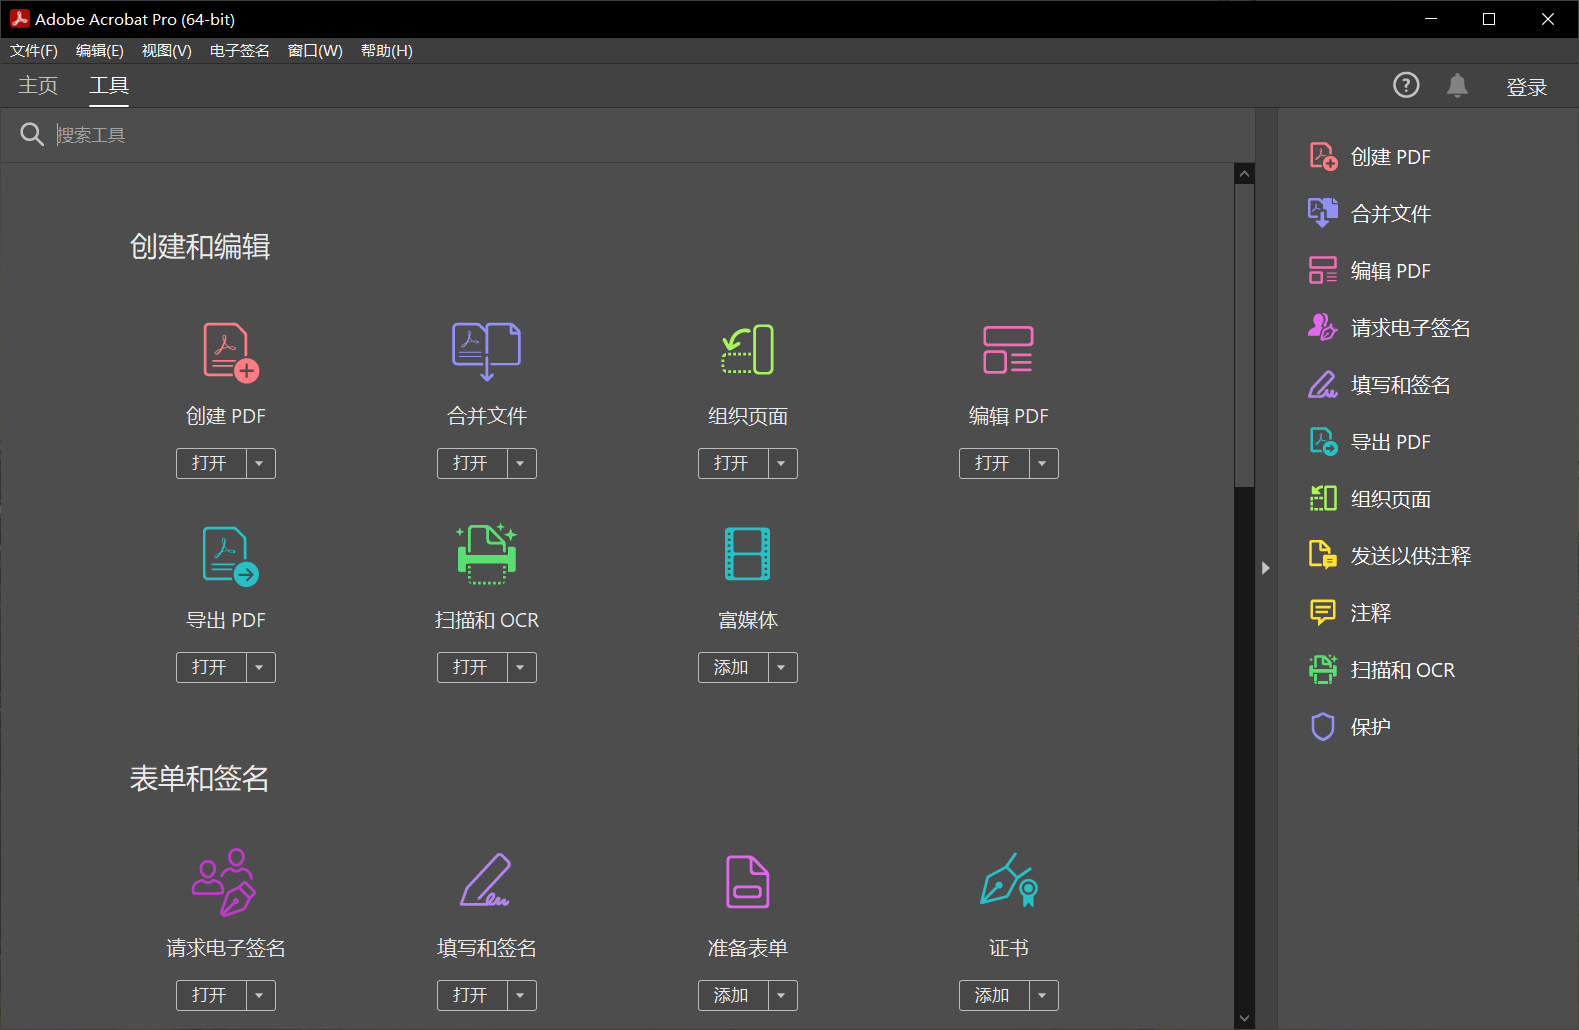Expand dropdown arrow beside 证书 添加 button
Image resolution: width=1579 pixels, height=1030 pixels.
[x=1043, y=996]
